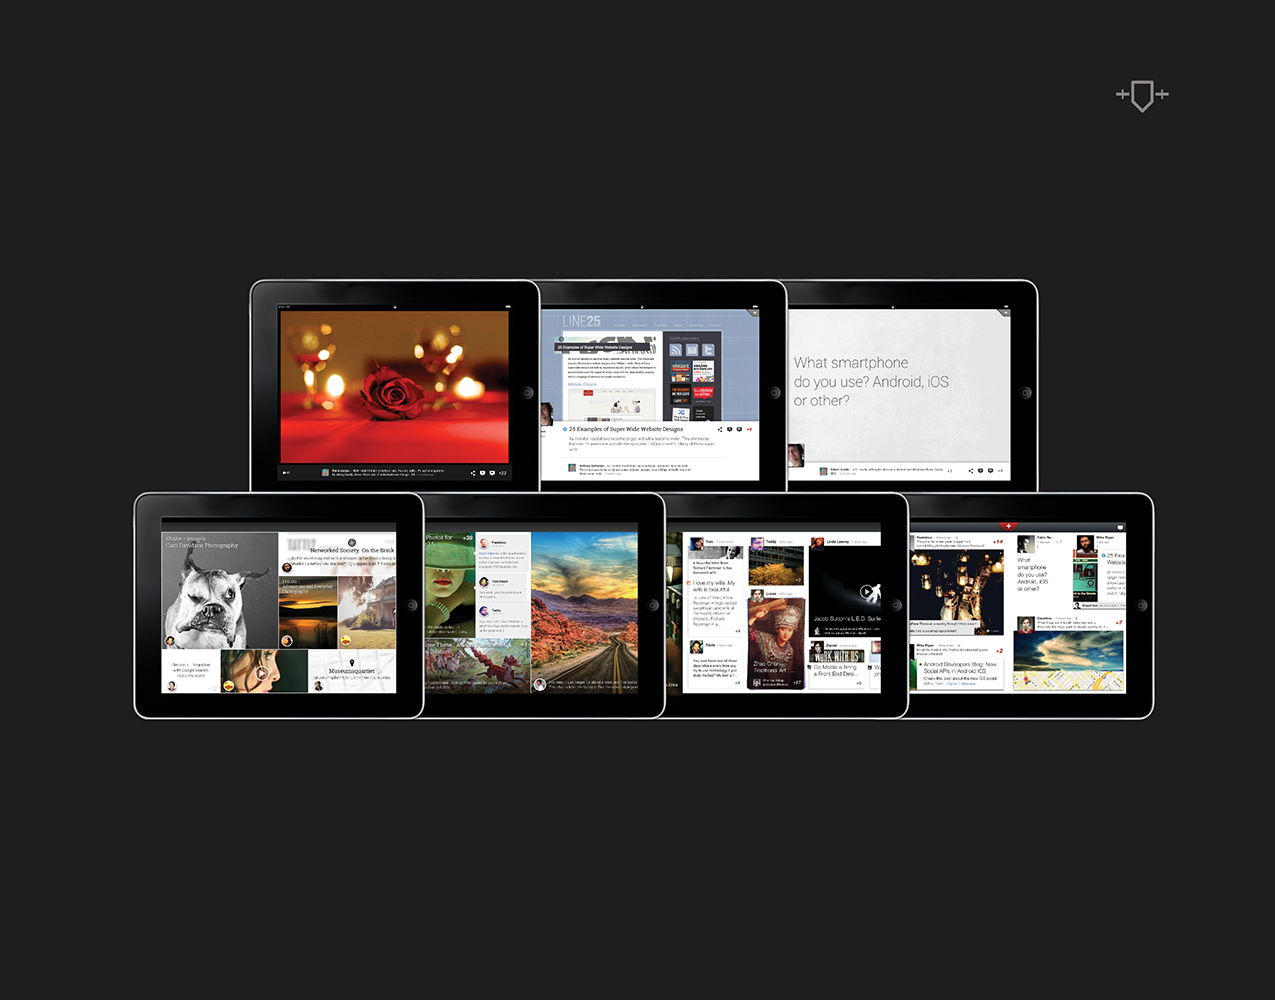Open the green hat woman photo
1275x1000 pixels.
point(450,585)
